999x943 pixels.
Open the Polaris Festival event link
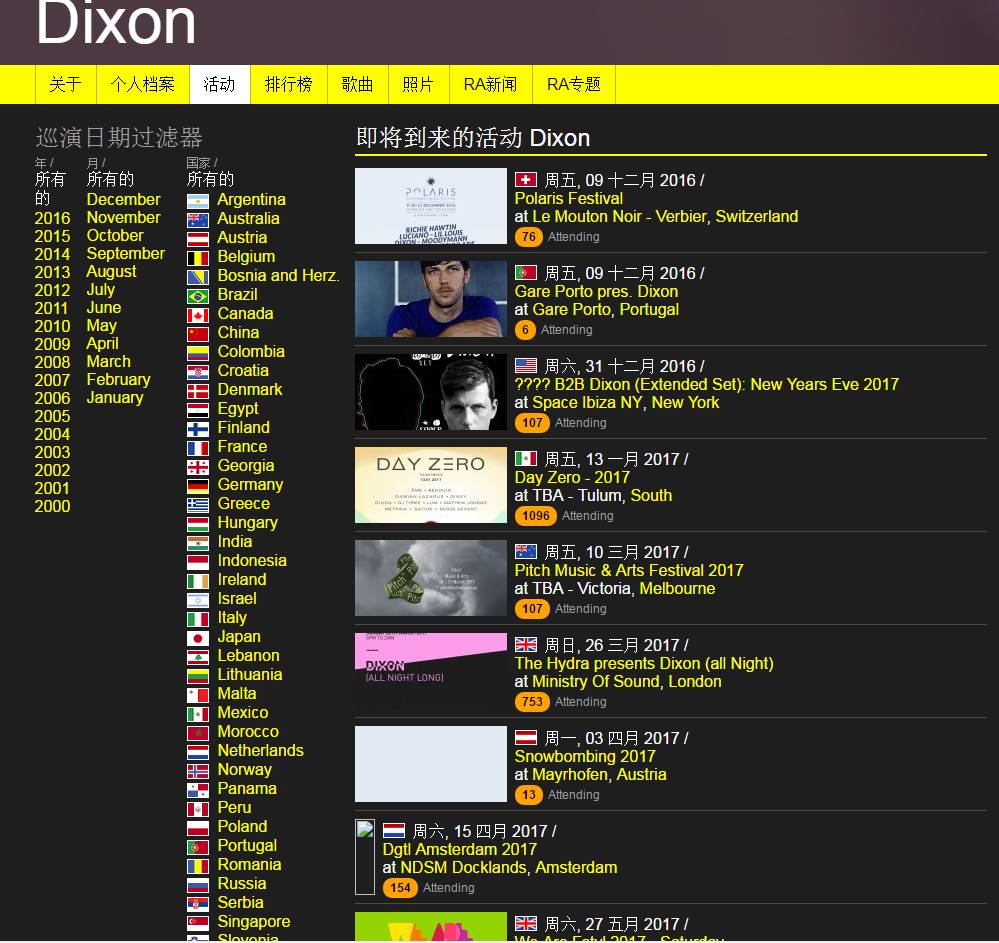[x=568, y=198]
